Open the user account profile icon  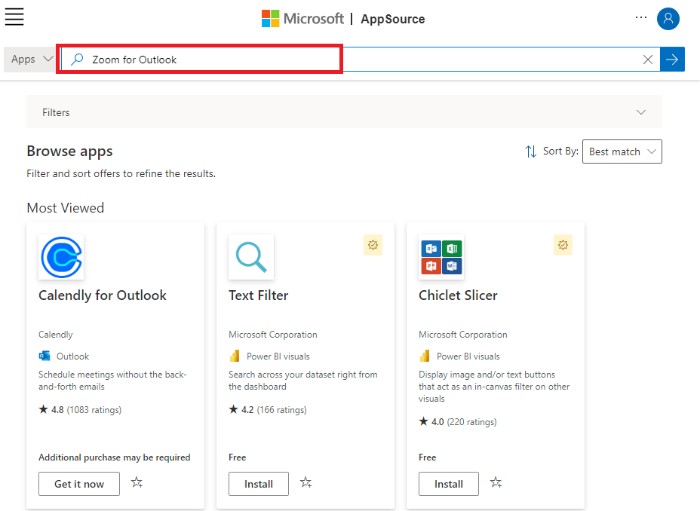668,19
